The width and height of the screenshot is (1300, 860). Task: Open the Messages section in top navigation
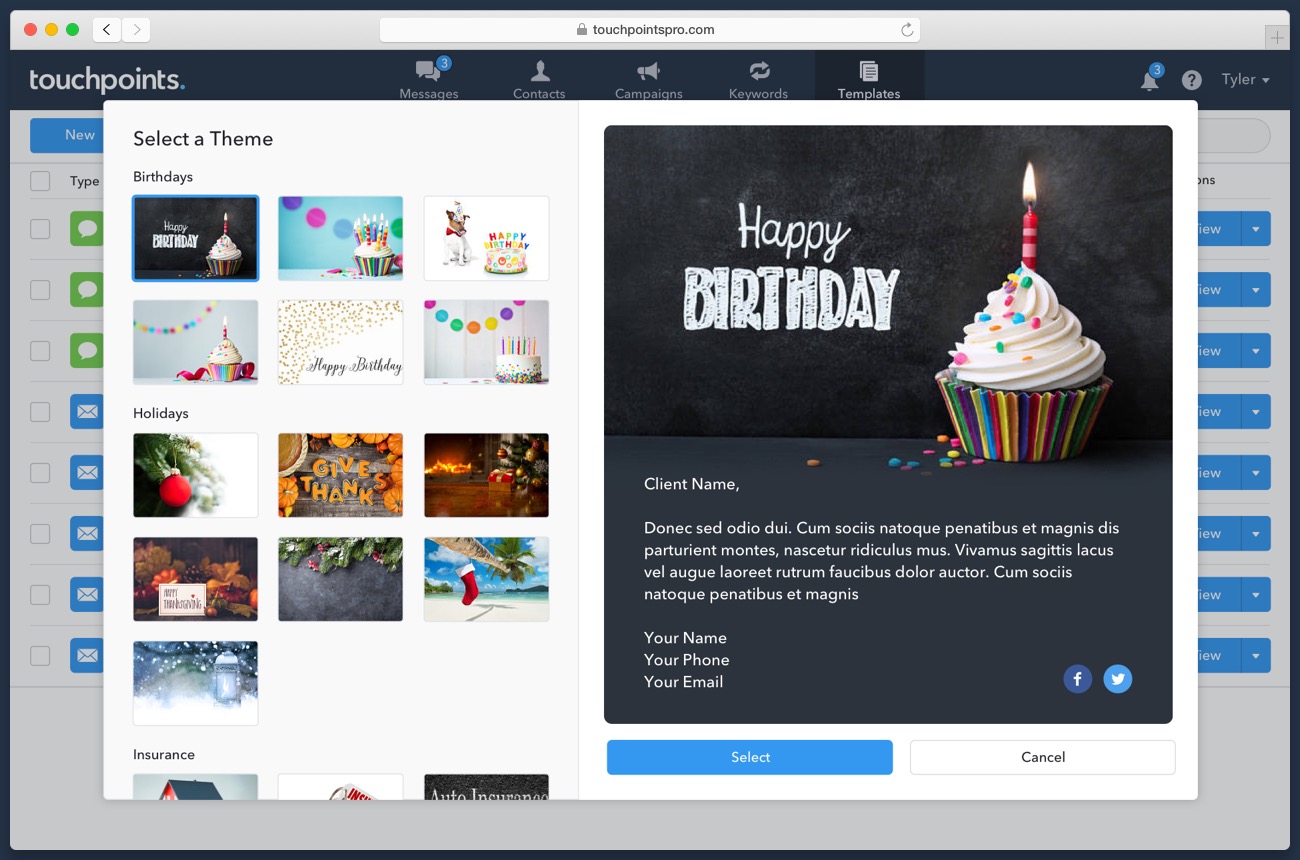tap(429, 78)
